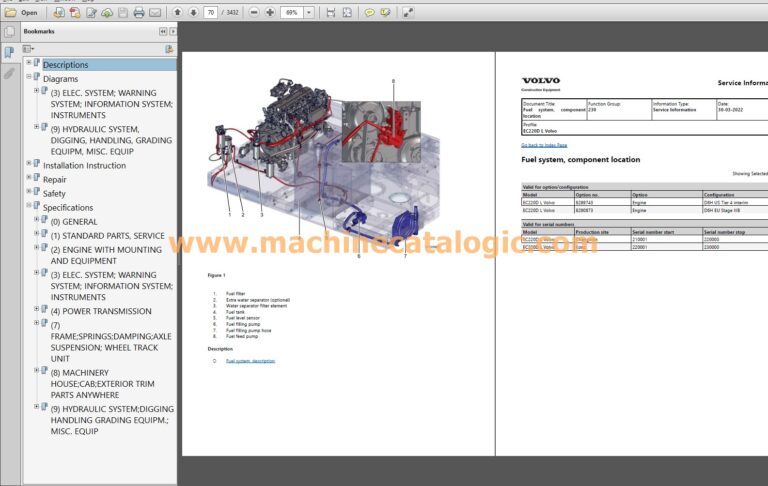
Task: Click the expand pane arrow beside collapse
Action: coord(173,31)
